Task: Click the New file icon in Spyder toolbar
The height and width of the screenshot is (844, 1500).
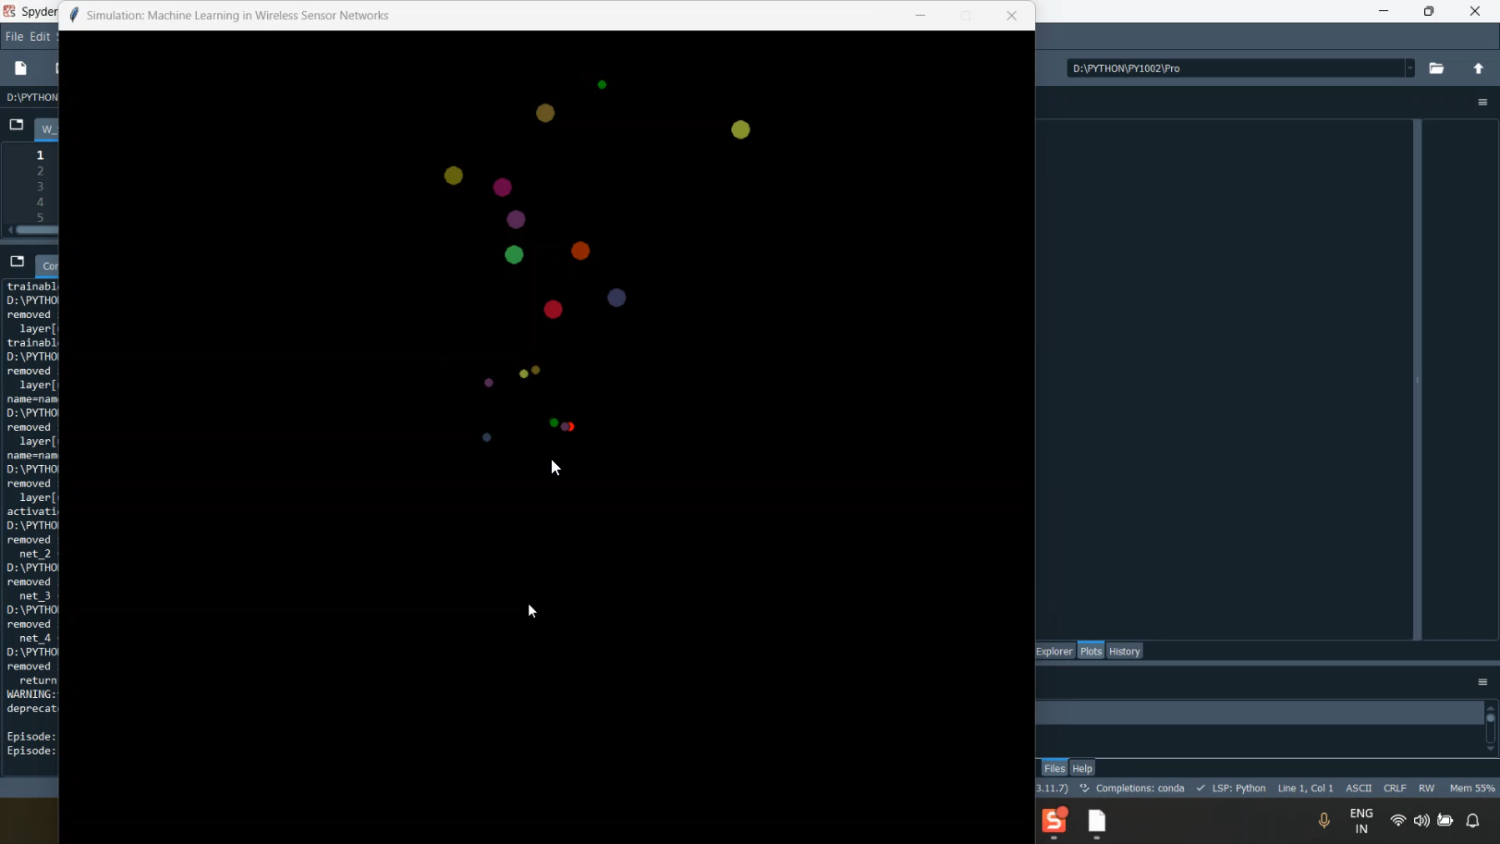Action: [21, 68]
